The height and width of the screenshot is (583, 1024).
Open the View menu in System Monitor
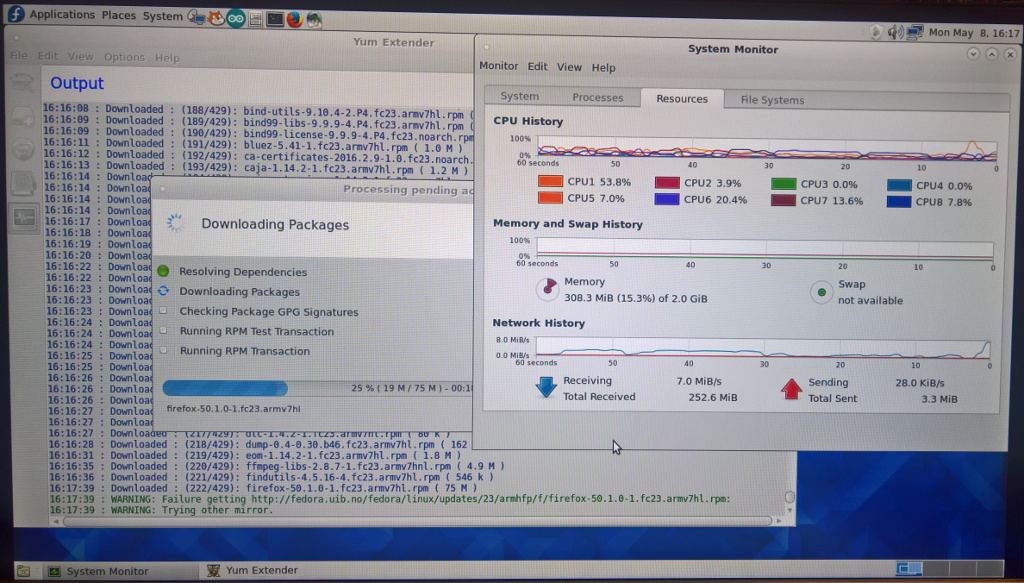569,67
